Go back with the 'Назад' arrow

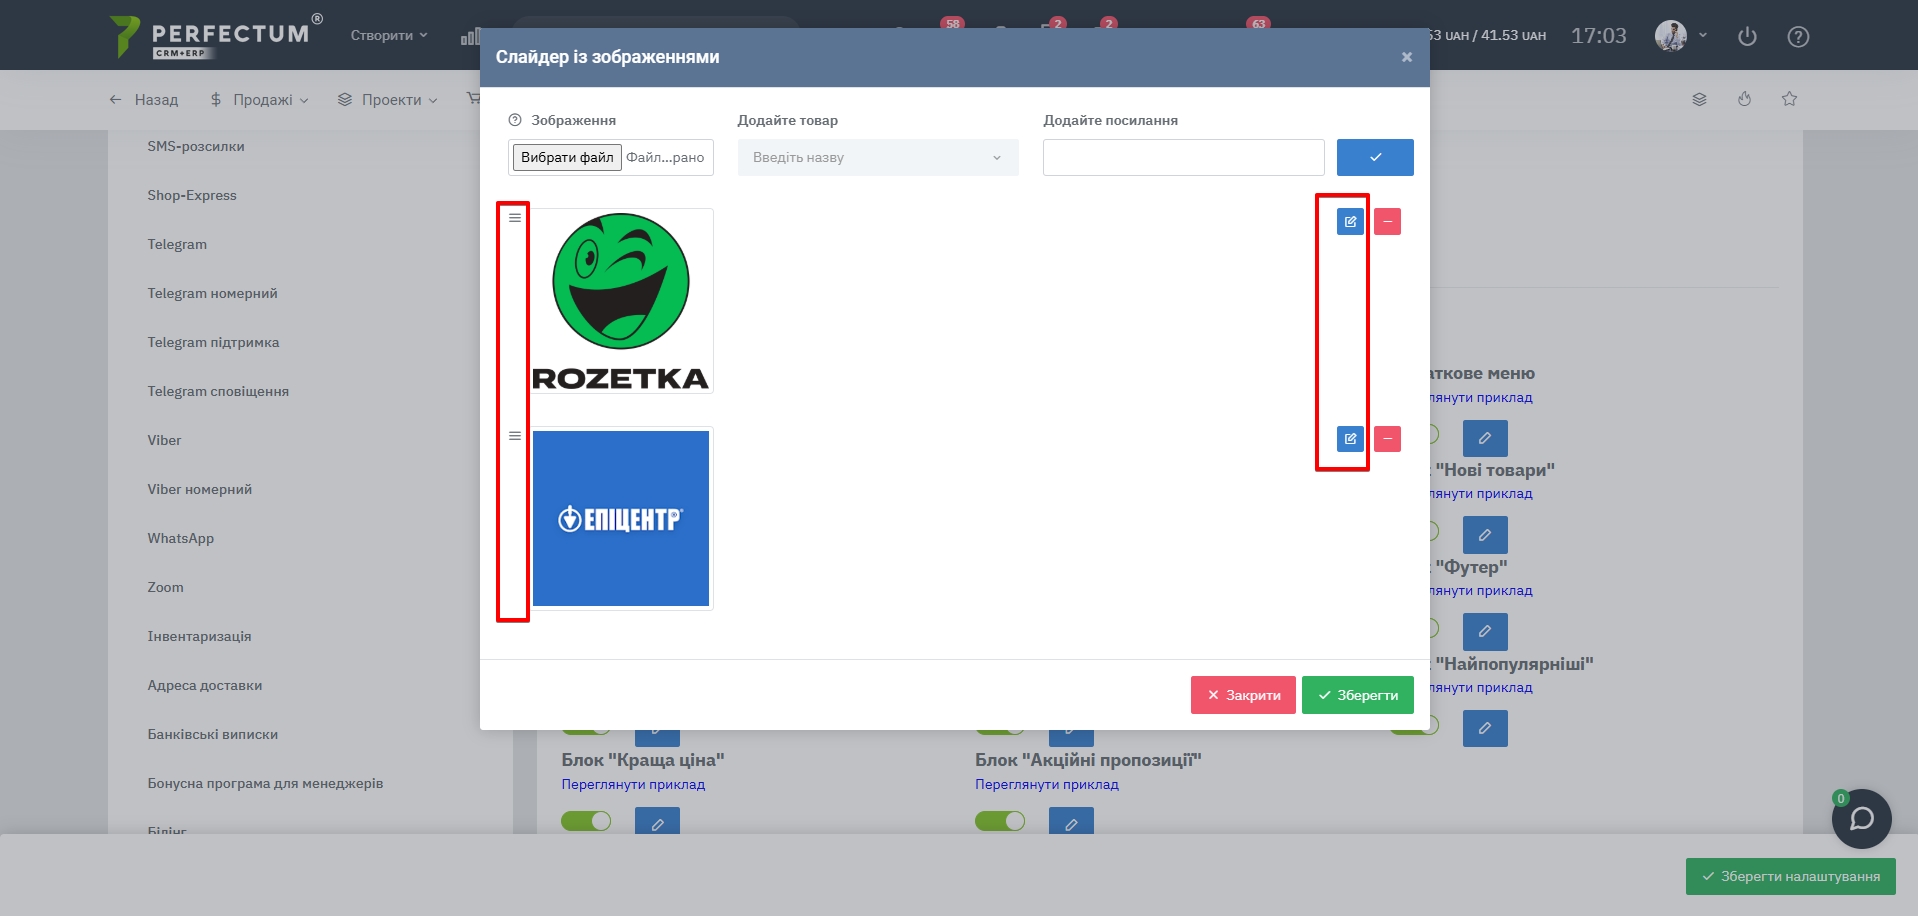tap(143, 100)
